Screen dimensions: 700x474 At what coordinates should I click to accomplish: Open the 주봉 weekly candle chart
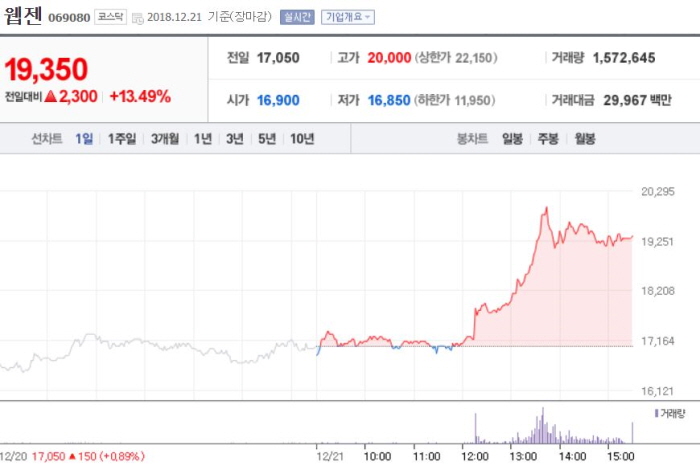pos(548,139)
